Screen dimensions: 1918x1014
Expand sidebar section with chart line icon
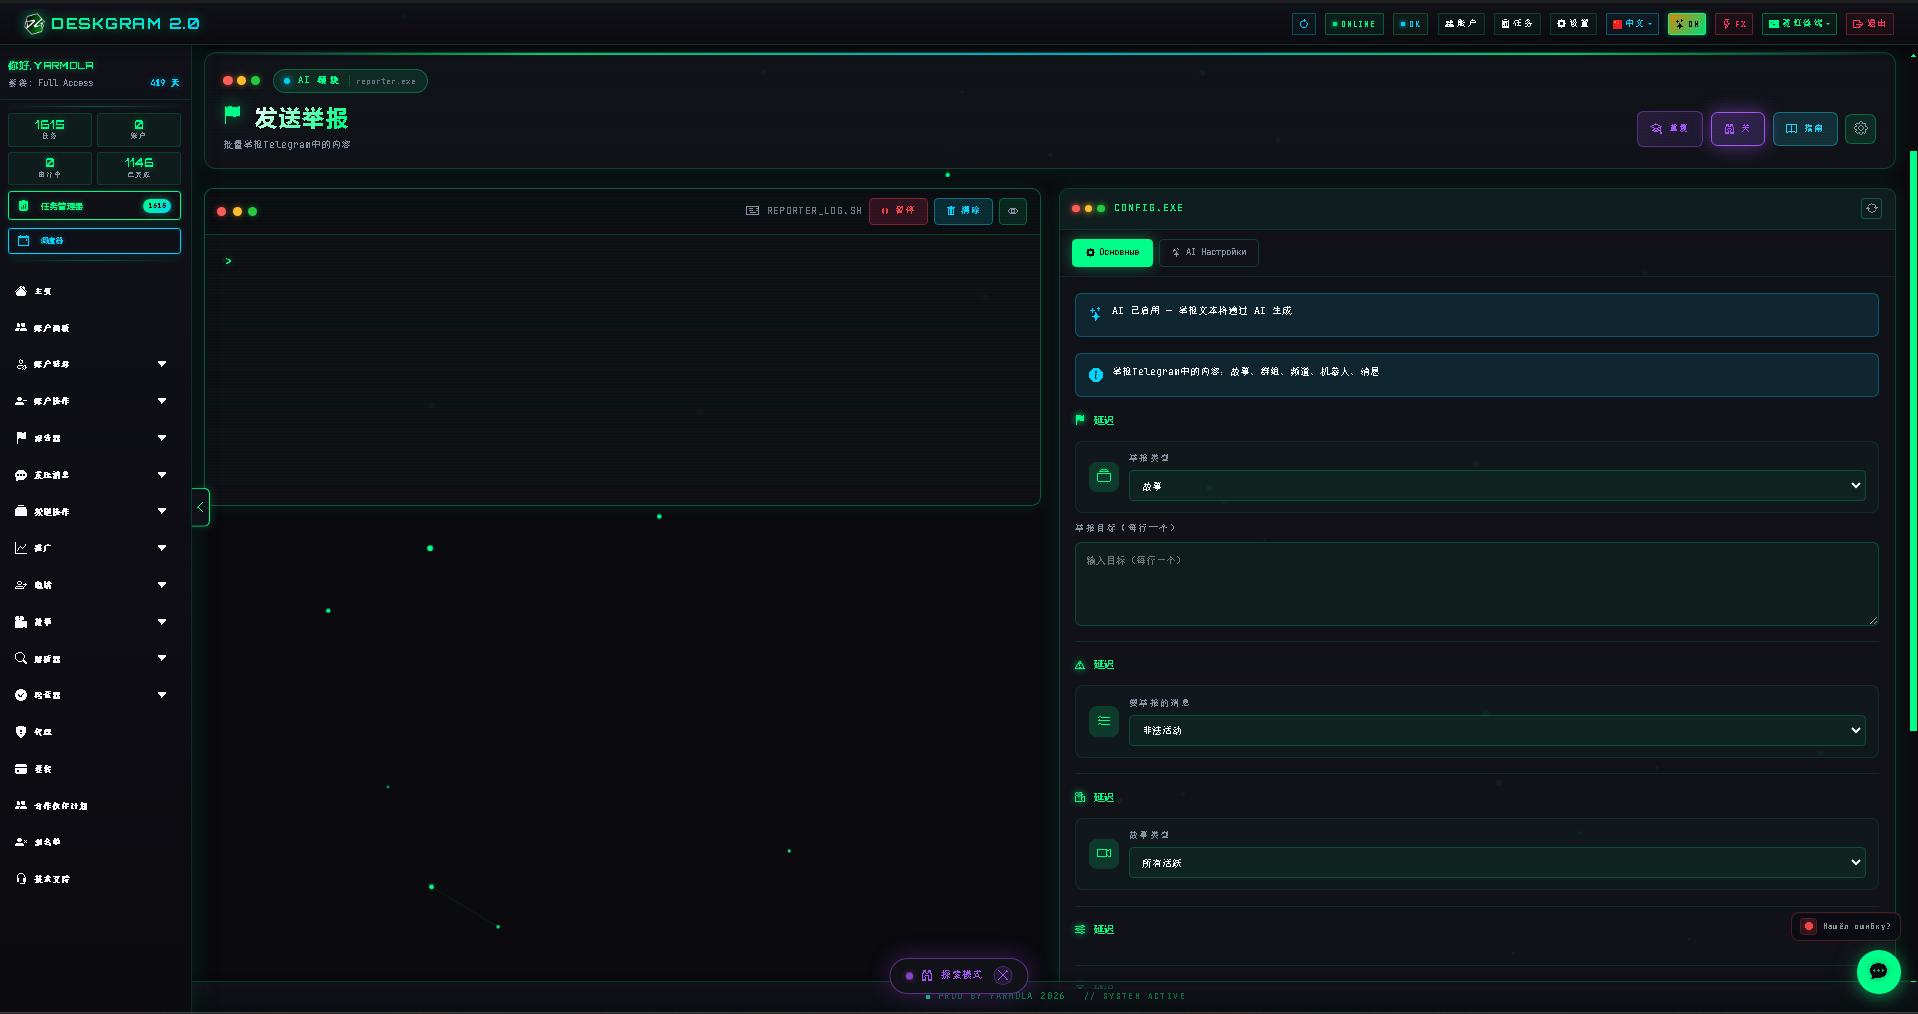(92, 548)
